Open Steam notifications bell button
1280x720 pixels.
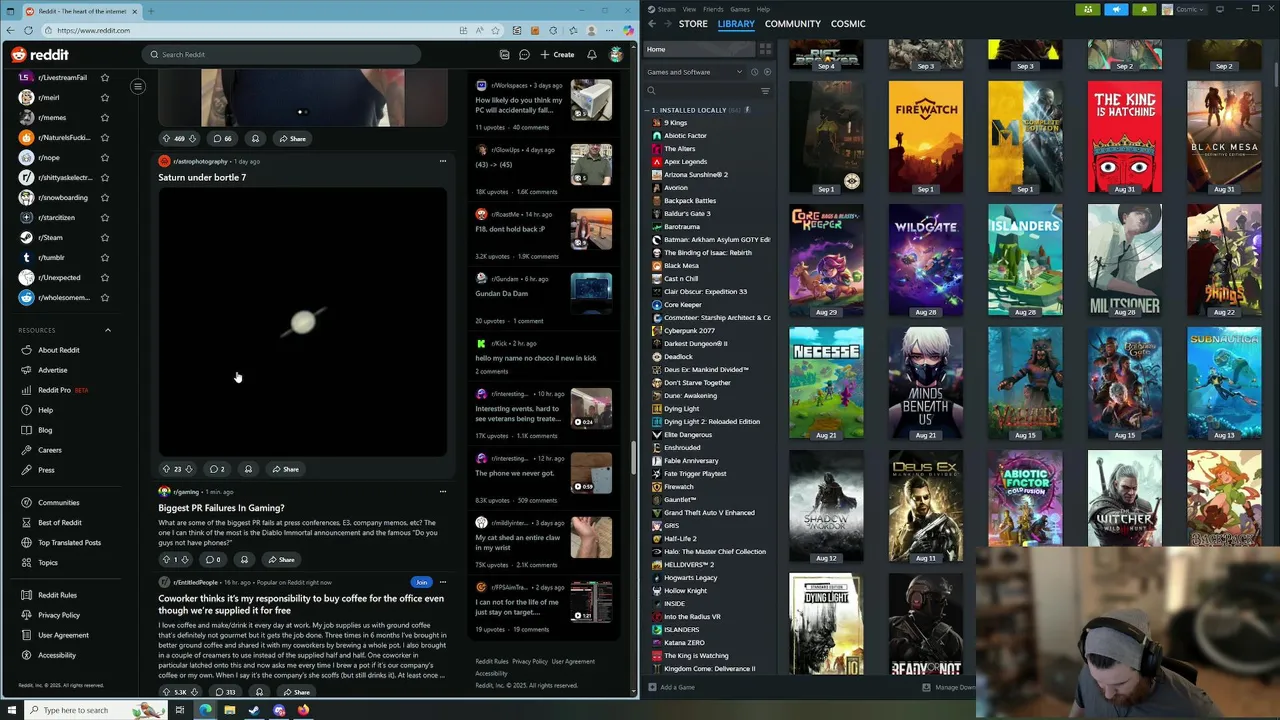coord(1144,9)
